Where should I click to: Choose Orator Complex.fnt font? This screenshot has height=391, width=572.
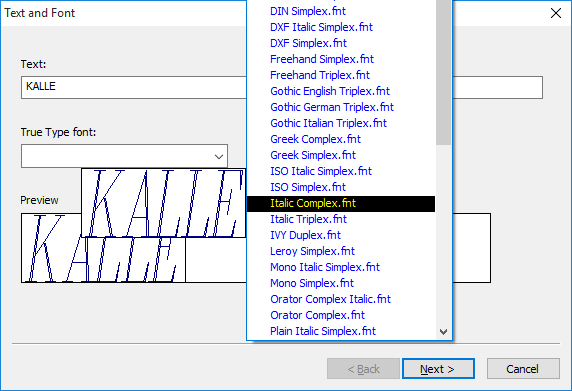pos(341,315)
